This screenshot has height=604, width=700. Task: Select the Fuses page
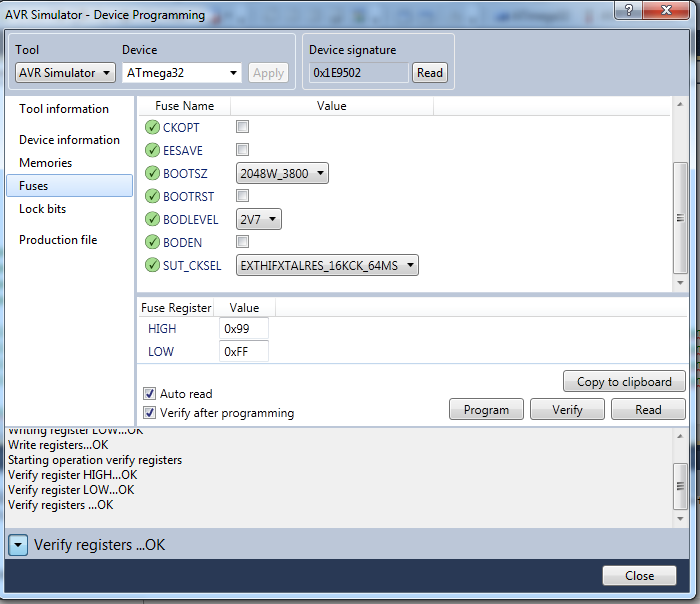click(x=70, y=186)
